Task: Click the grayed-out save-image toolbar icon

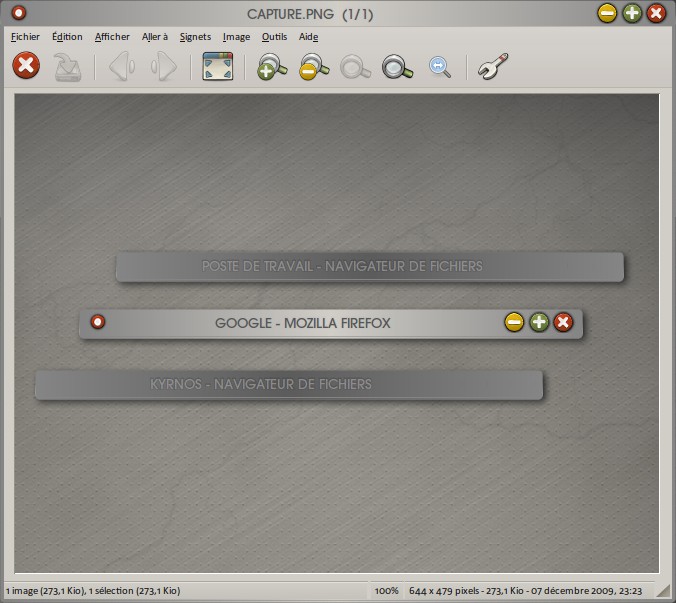Action: click(68, 67)
